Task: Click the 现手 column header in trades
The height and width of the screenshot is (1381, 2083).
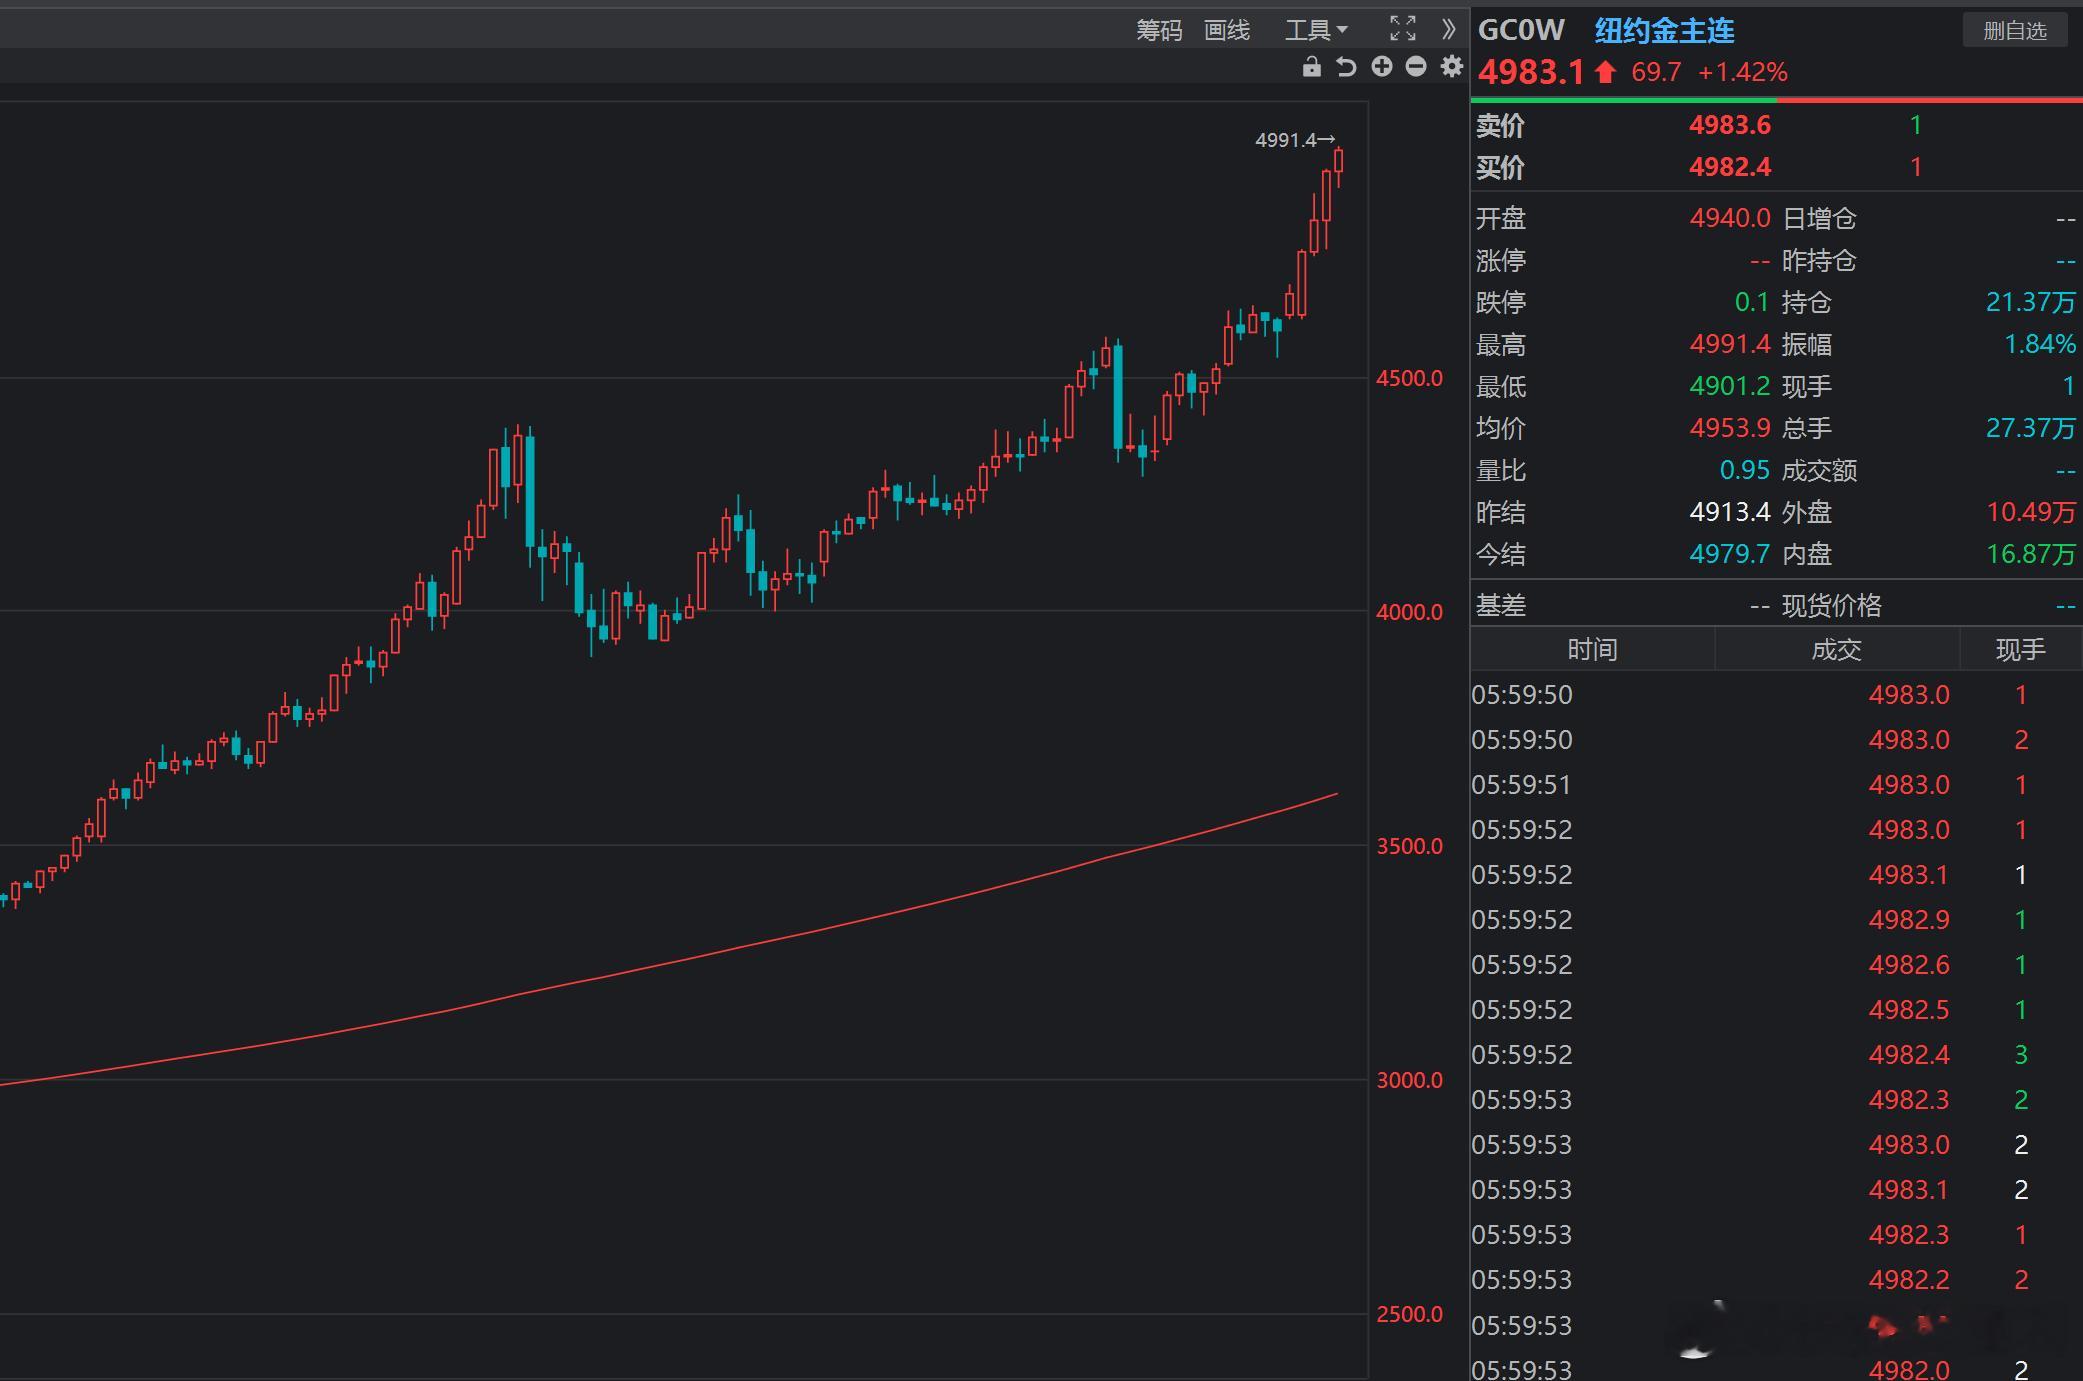Action: point(2020,650)
